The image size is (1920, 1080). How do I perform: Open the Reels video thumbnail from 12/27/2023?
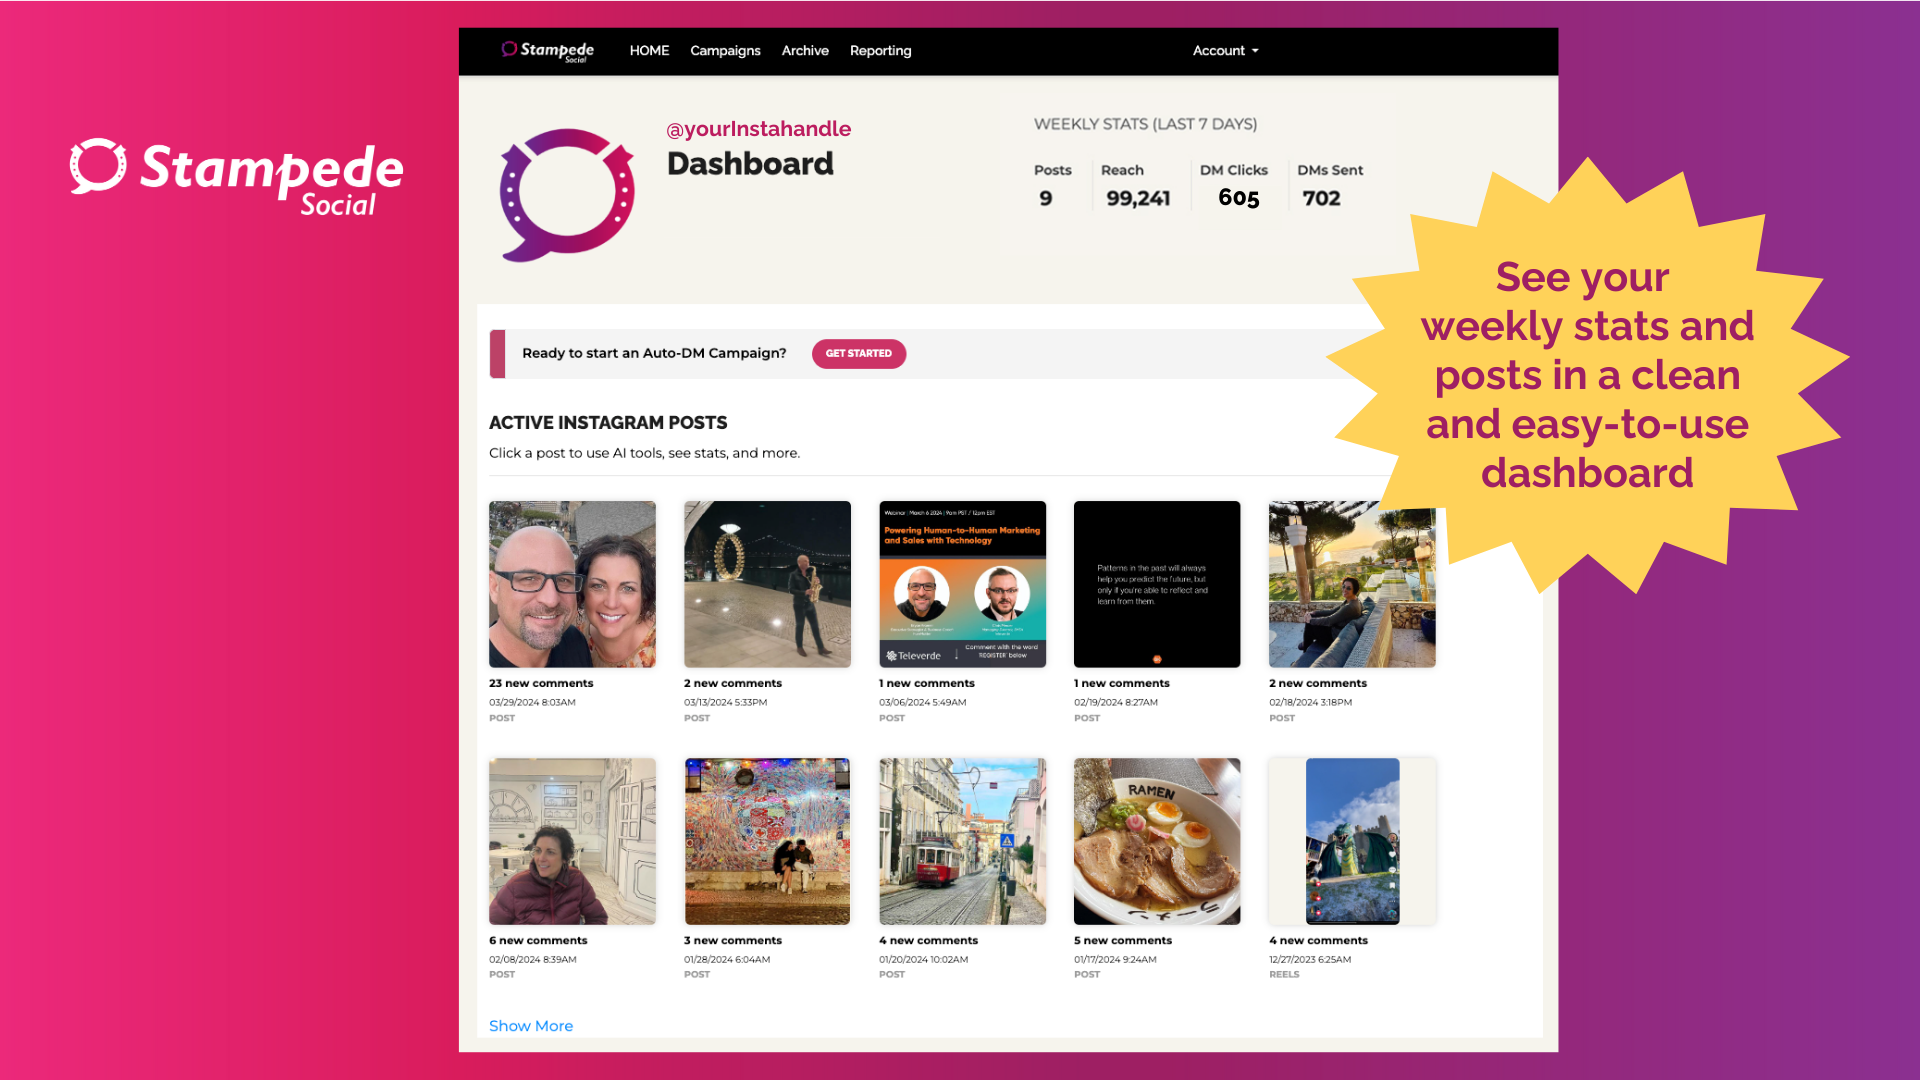1352,841
